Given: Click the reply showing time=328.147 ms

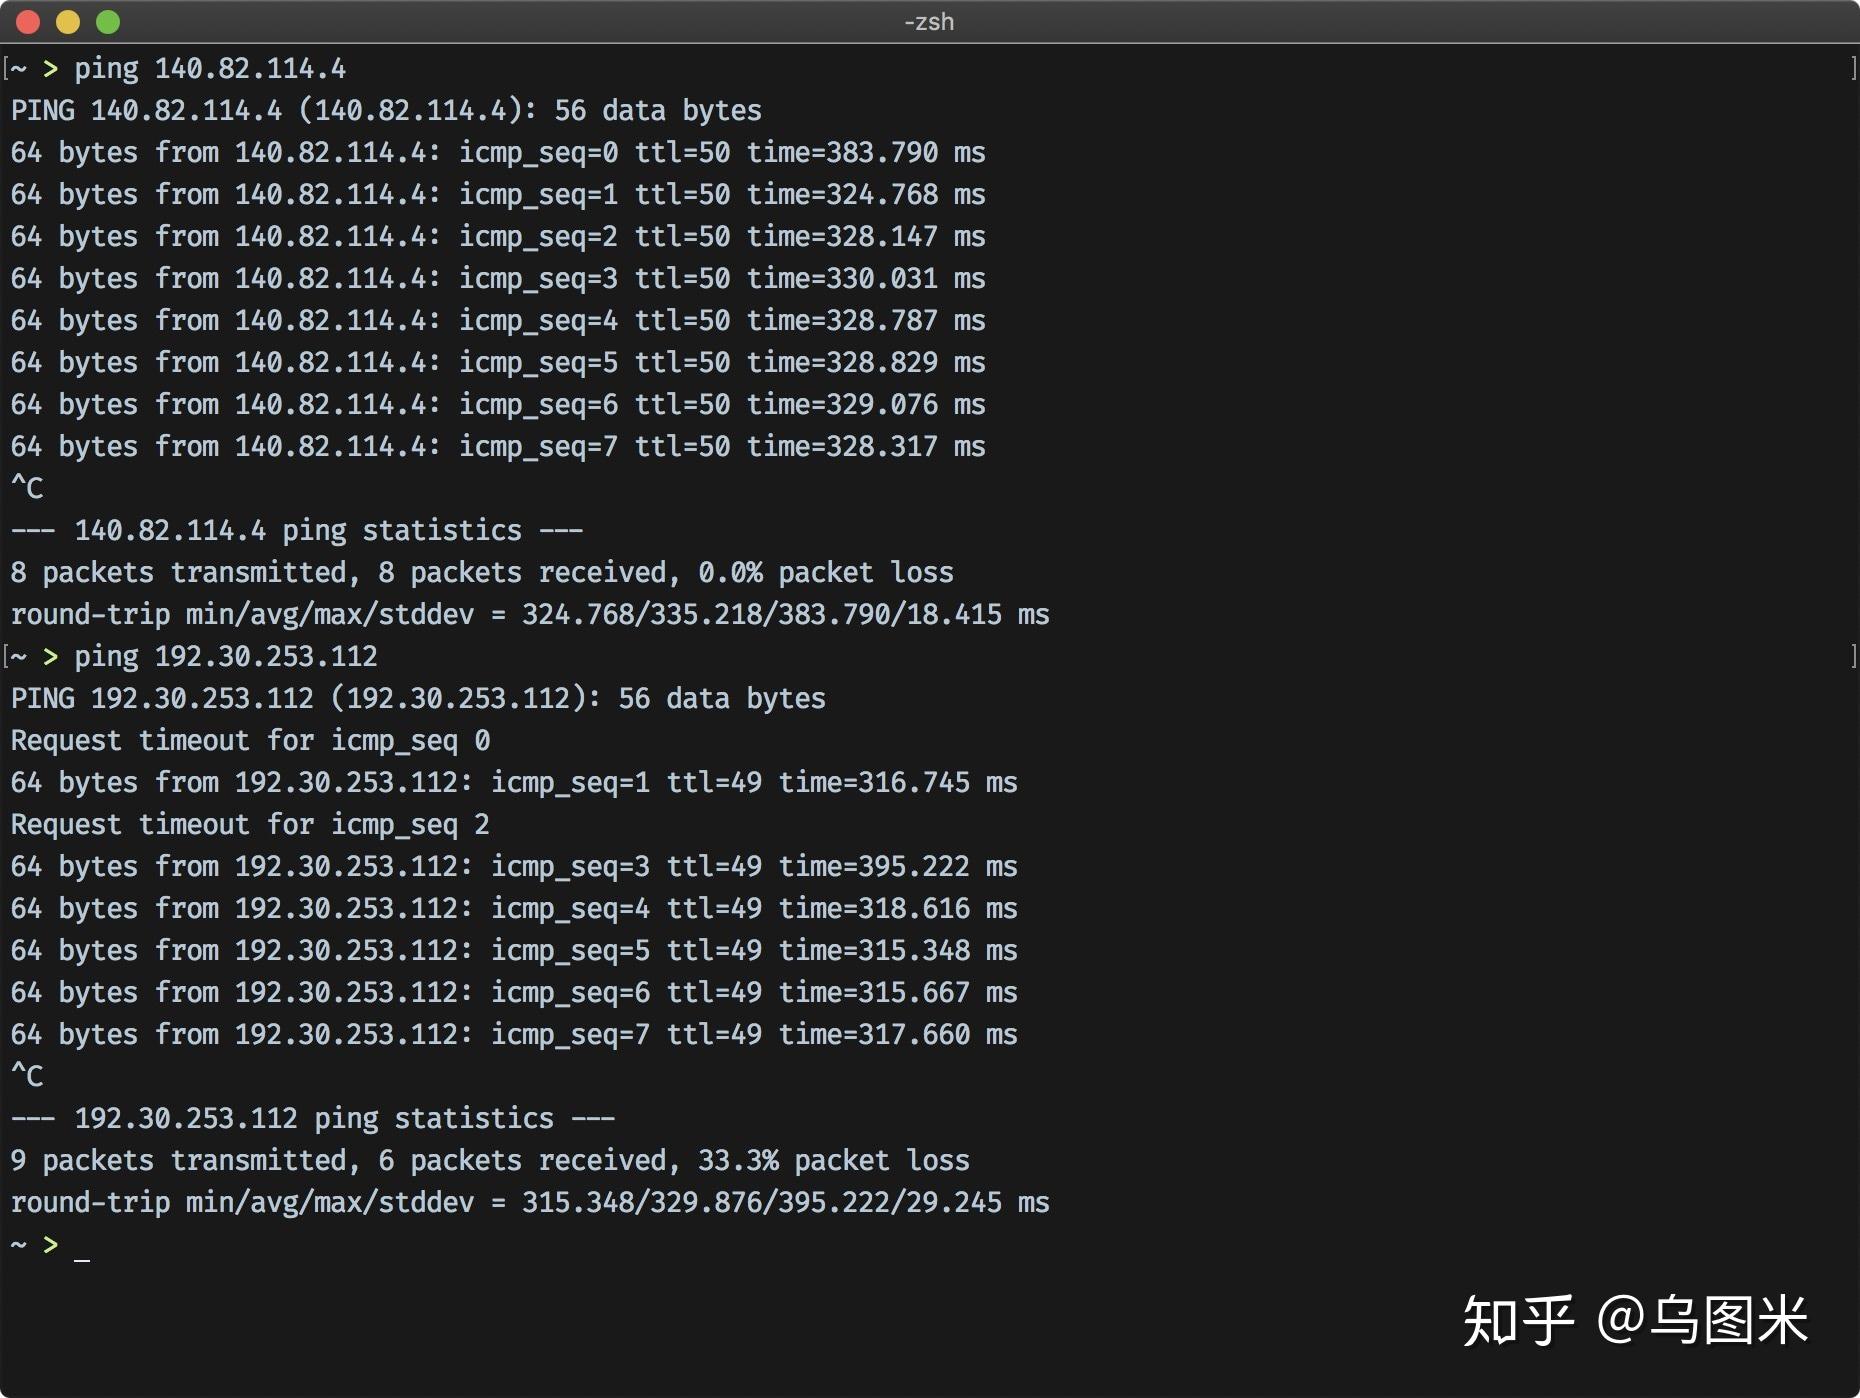Looking at the screenshot, I should tap(498, 236).
